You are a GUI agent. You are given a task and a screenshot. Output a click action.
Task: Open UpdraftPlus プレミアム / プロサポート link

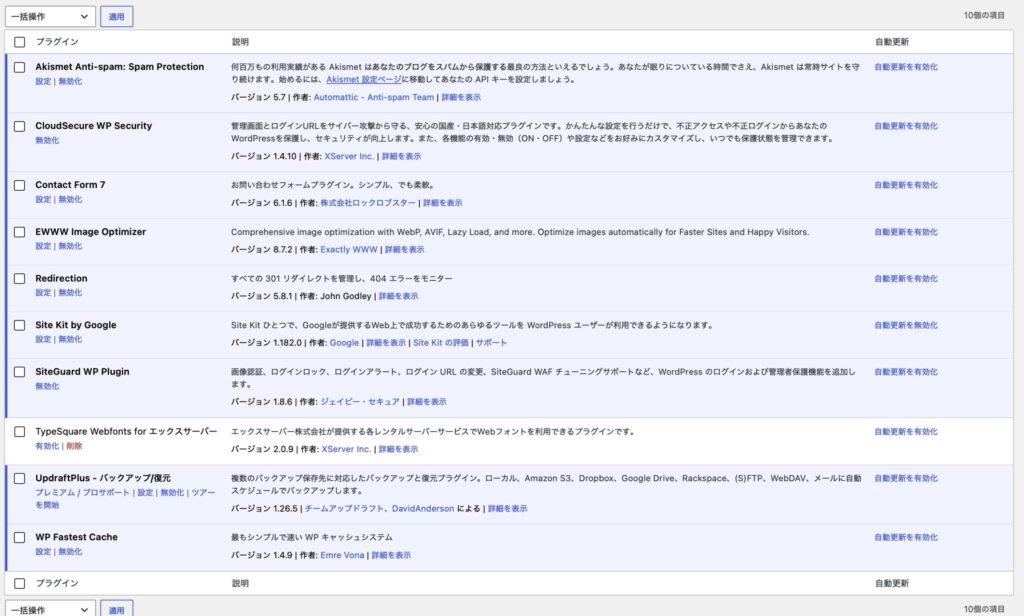pyautogui.click(x=82, y=493)
